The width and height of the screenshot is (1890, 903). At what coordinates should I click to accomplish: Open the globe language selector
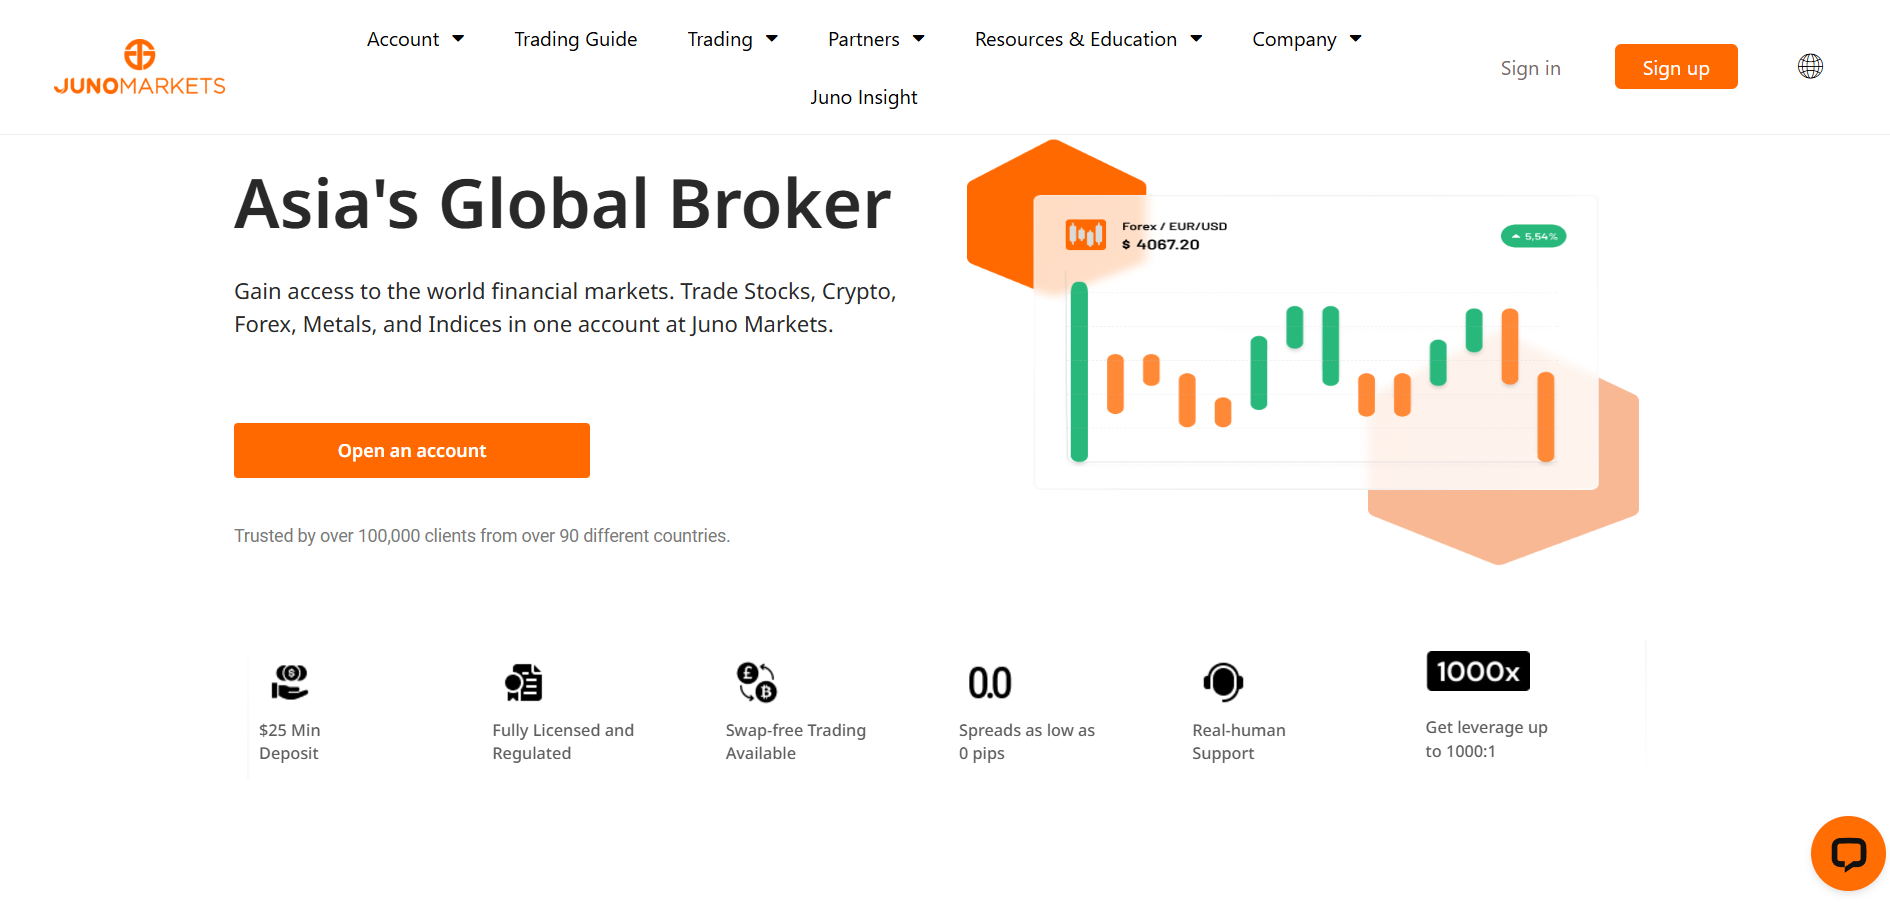[x=1810, y=66]
